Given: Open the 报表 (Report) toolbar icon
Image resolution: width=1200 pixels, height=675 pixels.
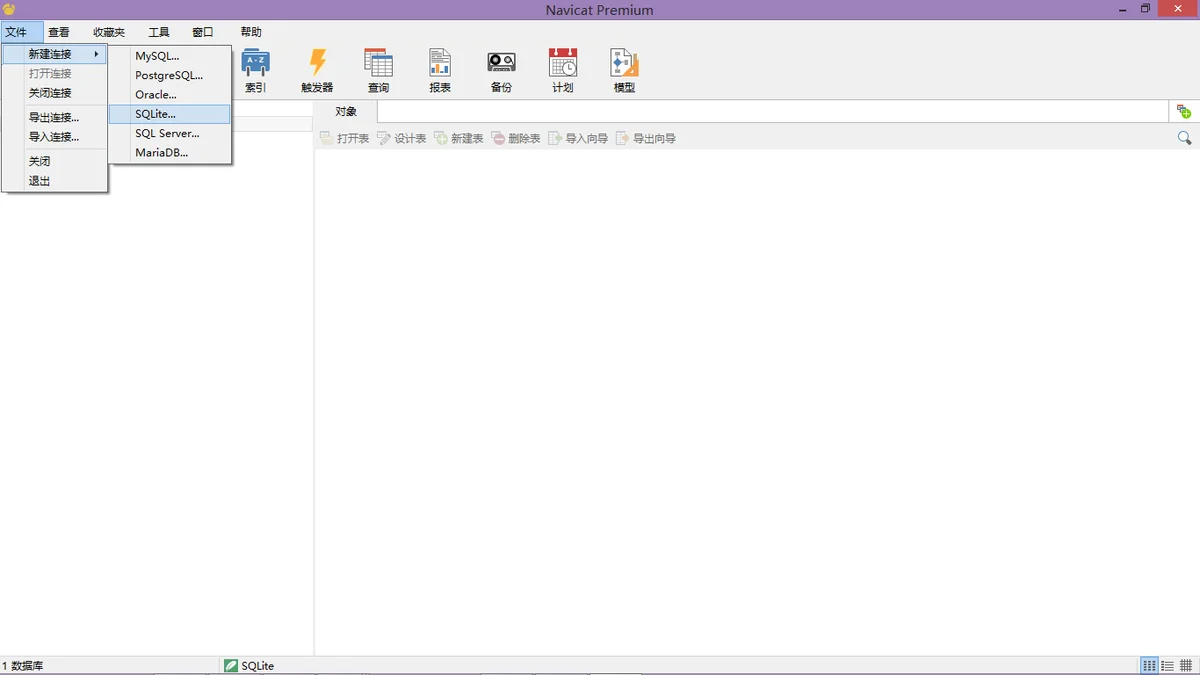Looking at the screenshot, I should pos(440,70).
